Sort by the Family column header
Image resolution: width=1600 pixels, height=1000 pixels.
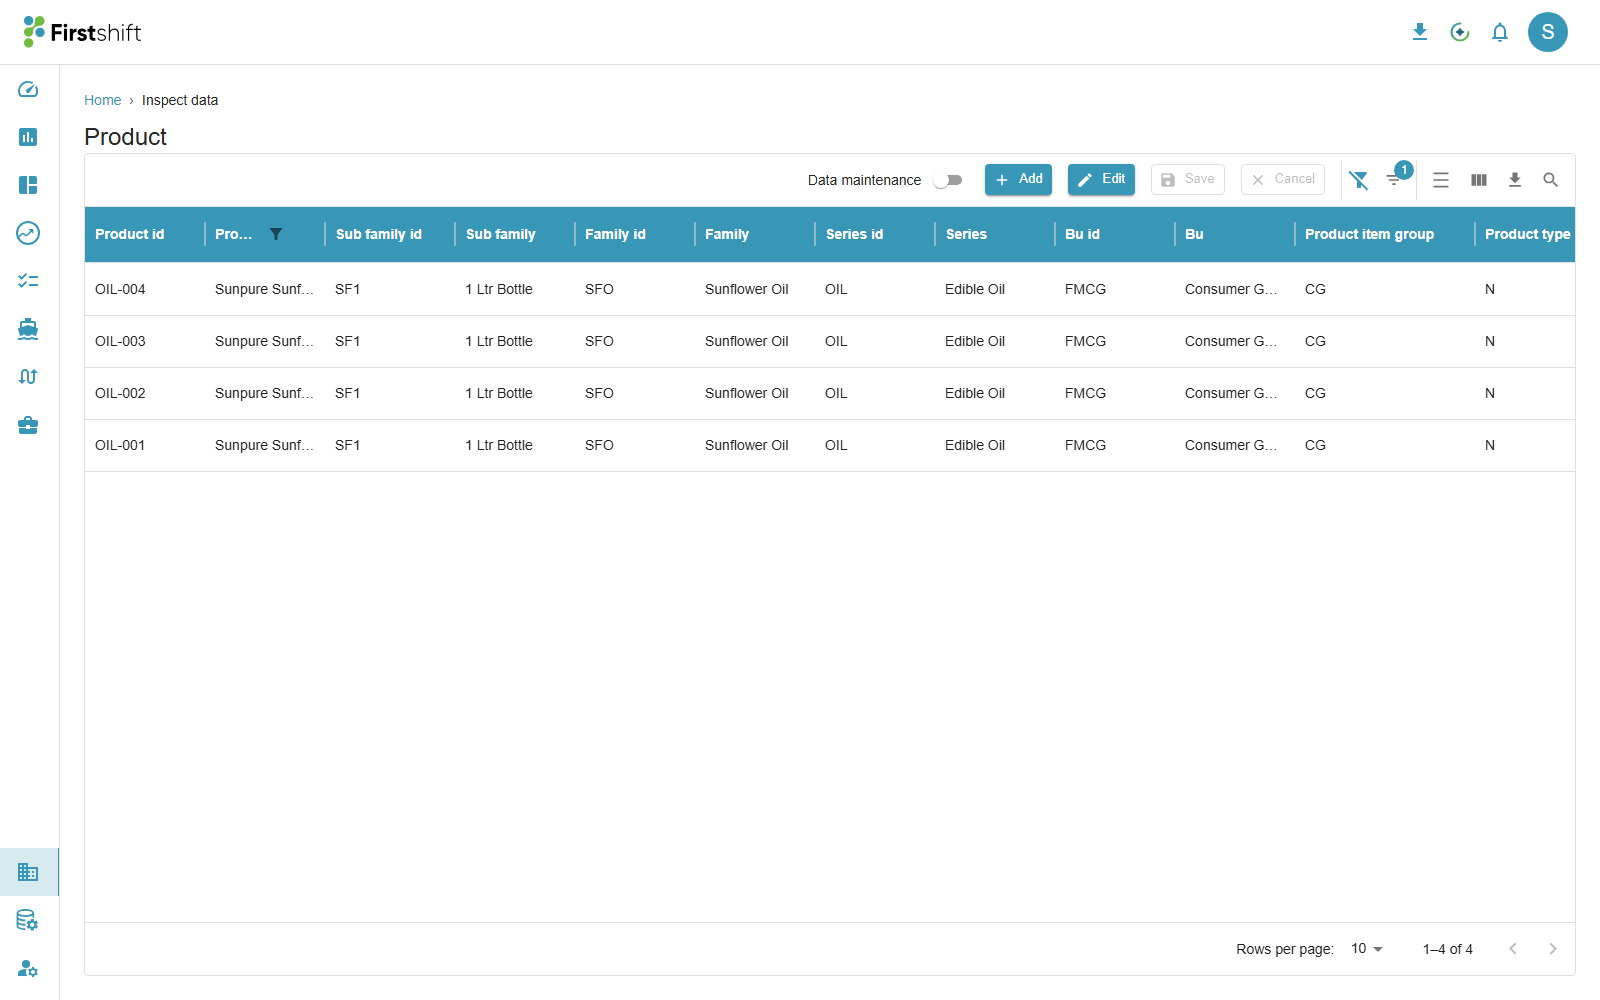[x=727, y=234]
